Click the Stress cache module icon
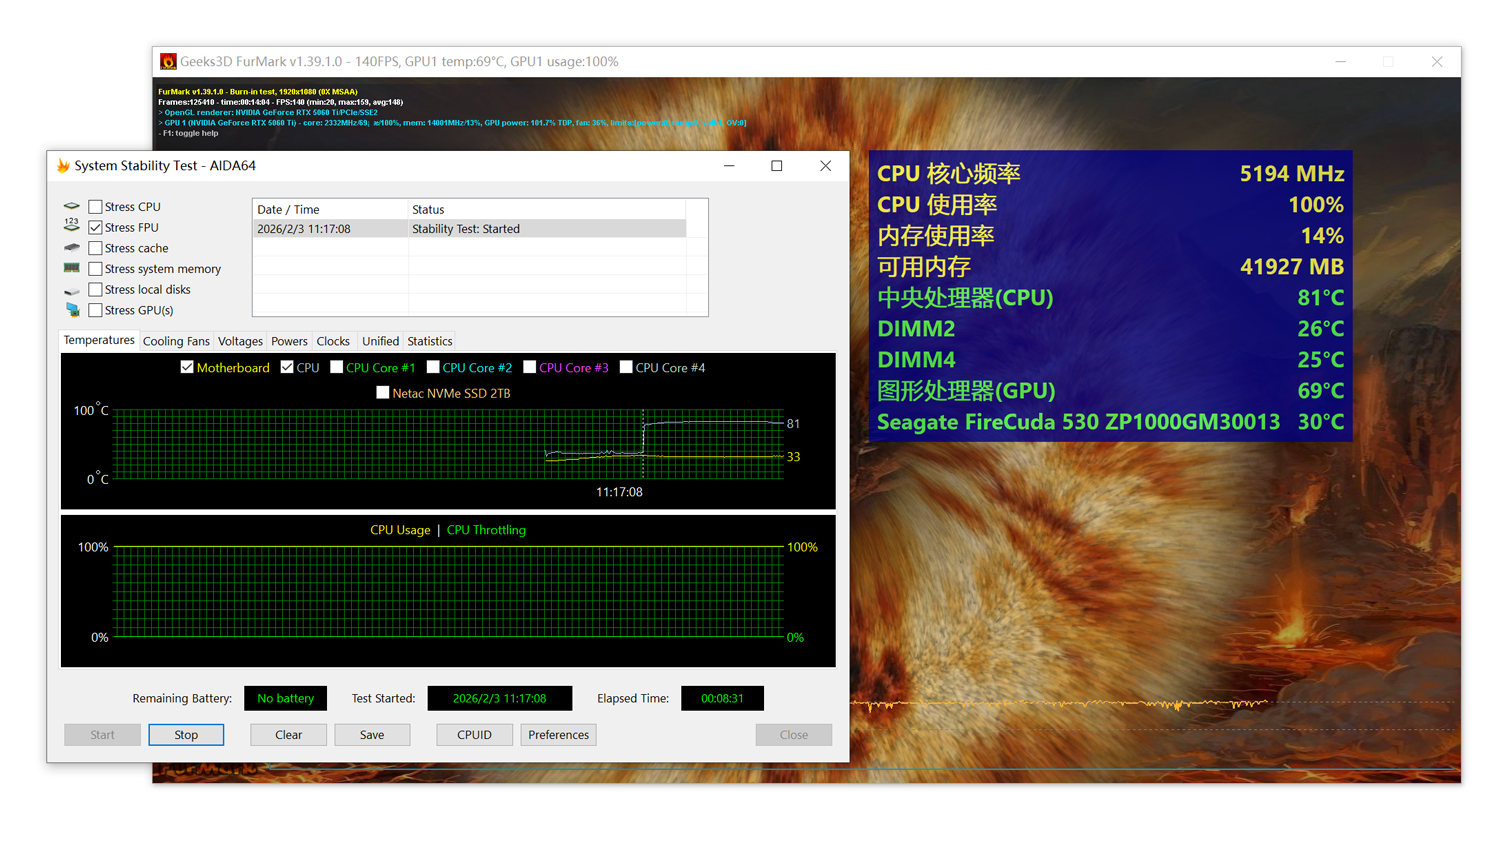This screenshot has width=1500, height=857. [x=72, y=247]
